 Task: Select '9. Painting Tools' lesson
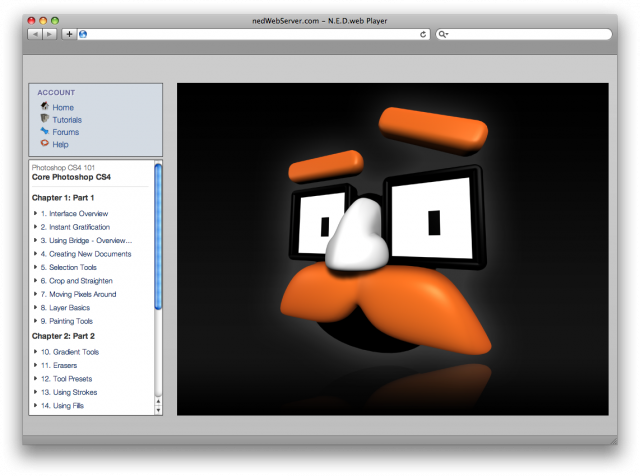point(67,321)
